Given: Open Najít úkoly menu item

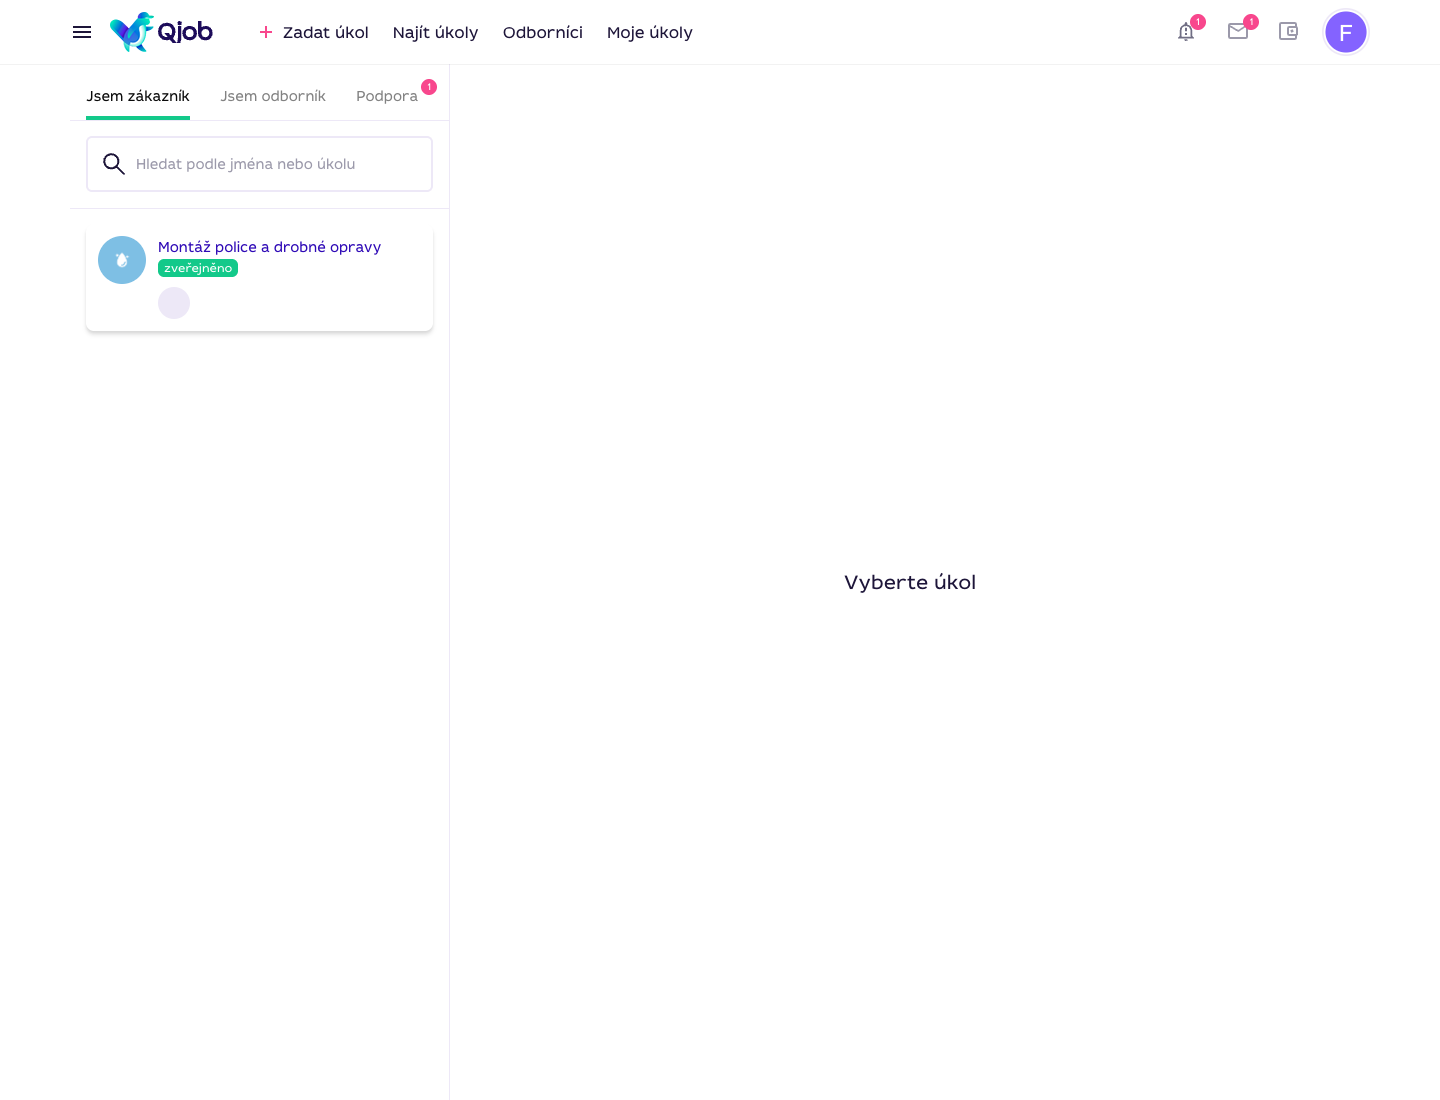Looking at the screenshot, I should (435, 32).
